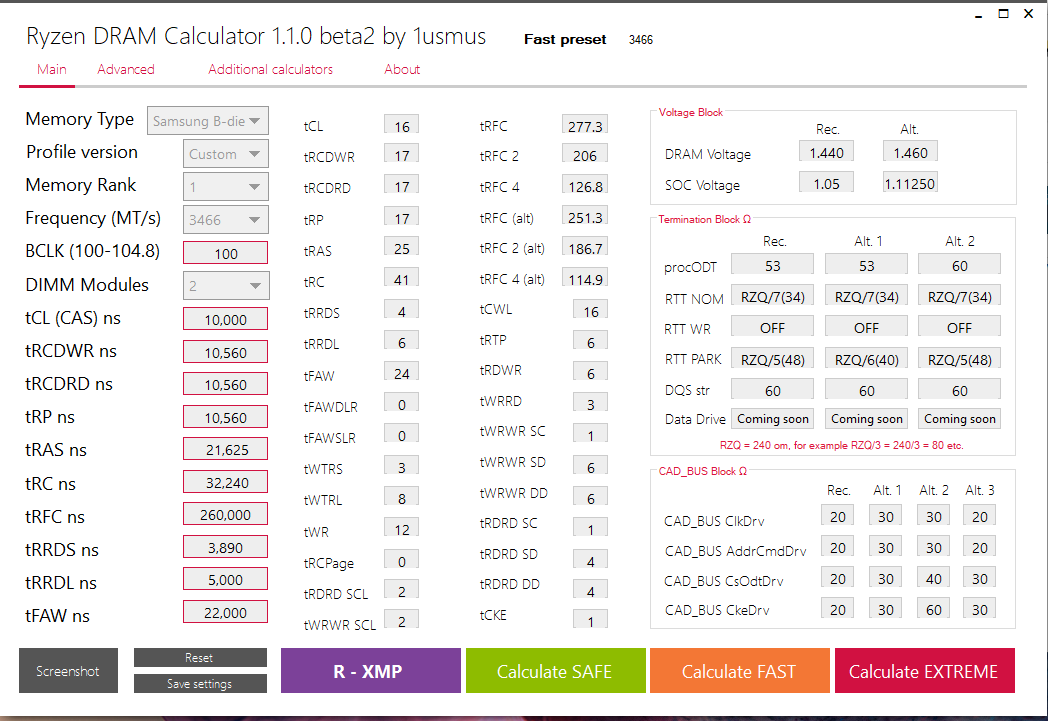Click the BCLK input field

click(226, 253)
